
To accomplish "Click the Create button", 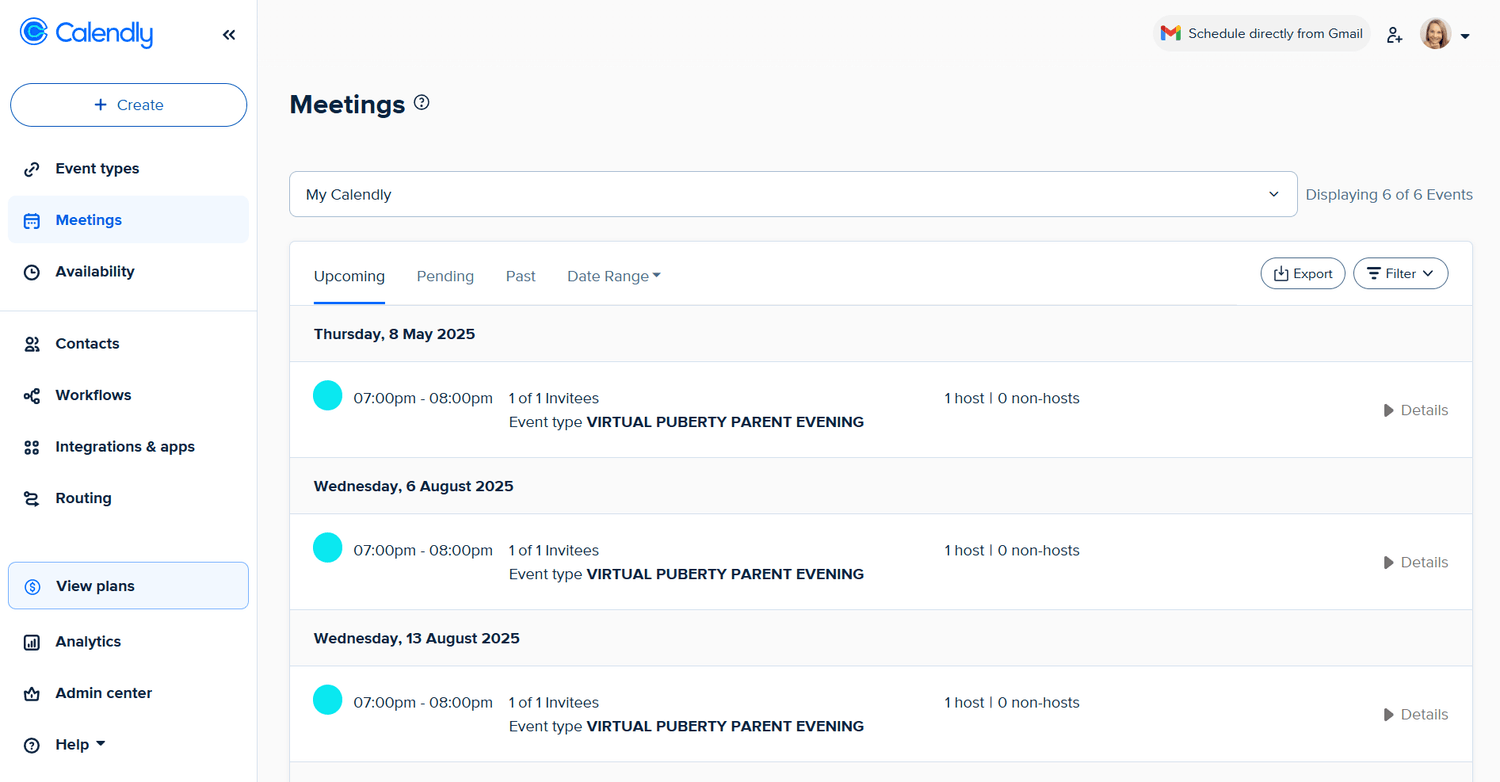I will click(128, 105).
